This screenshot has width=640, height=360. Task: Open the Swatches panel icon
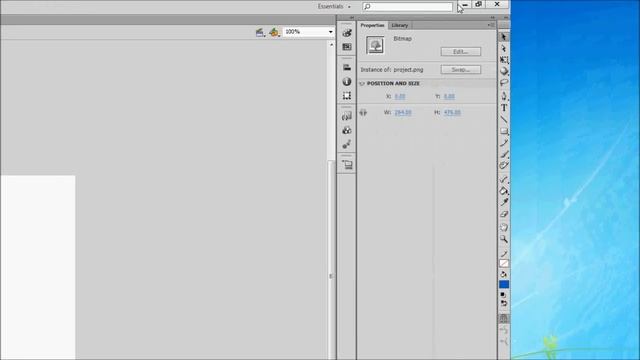(347, 47)
